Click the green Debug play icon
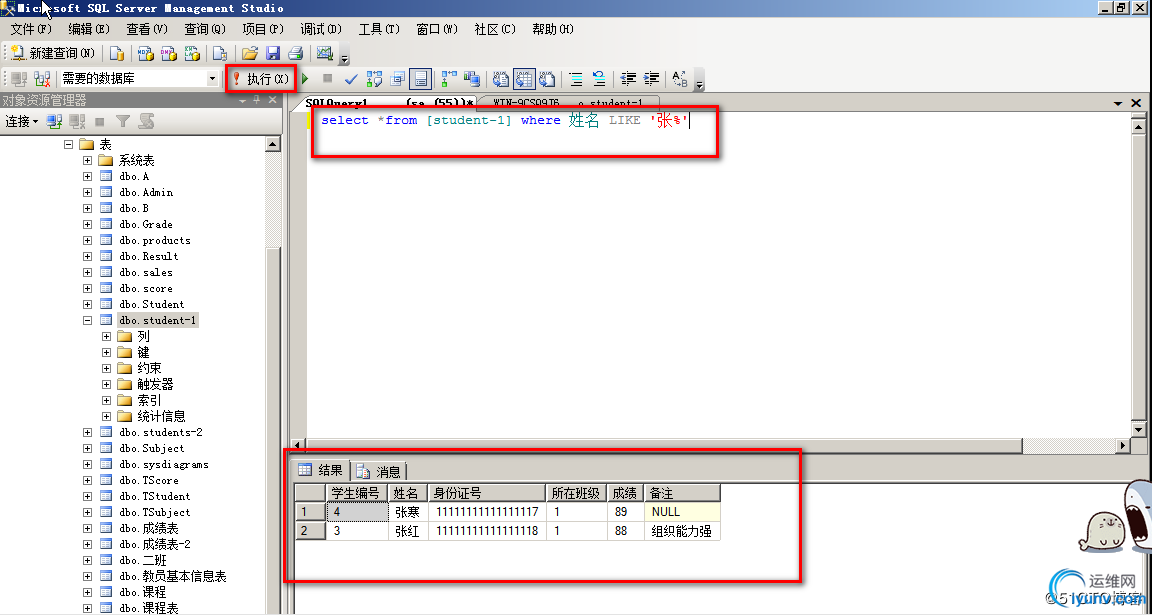 point(305,78)
